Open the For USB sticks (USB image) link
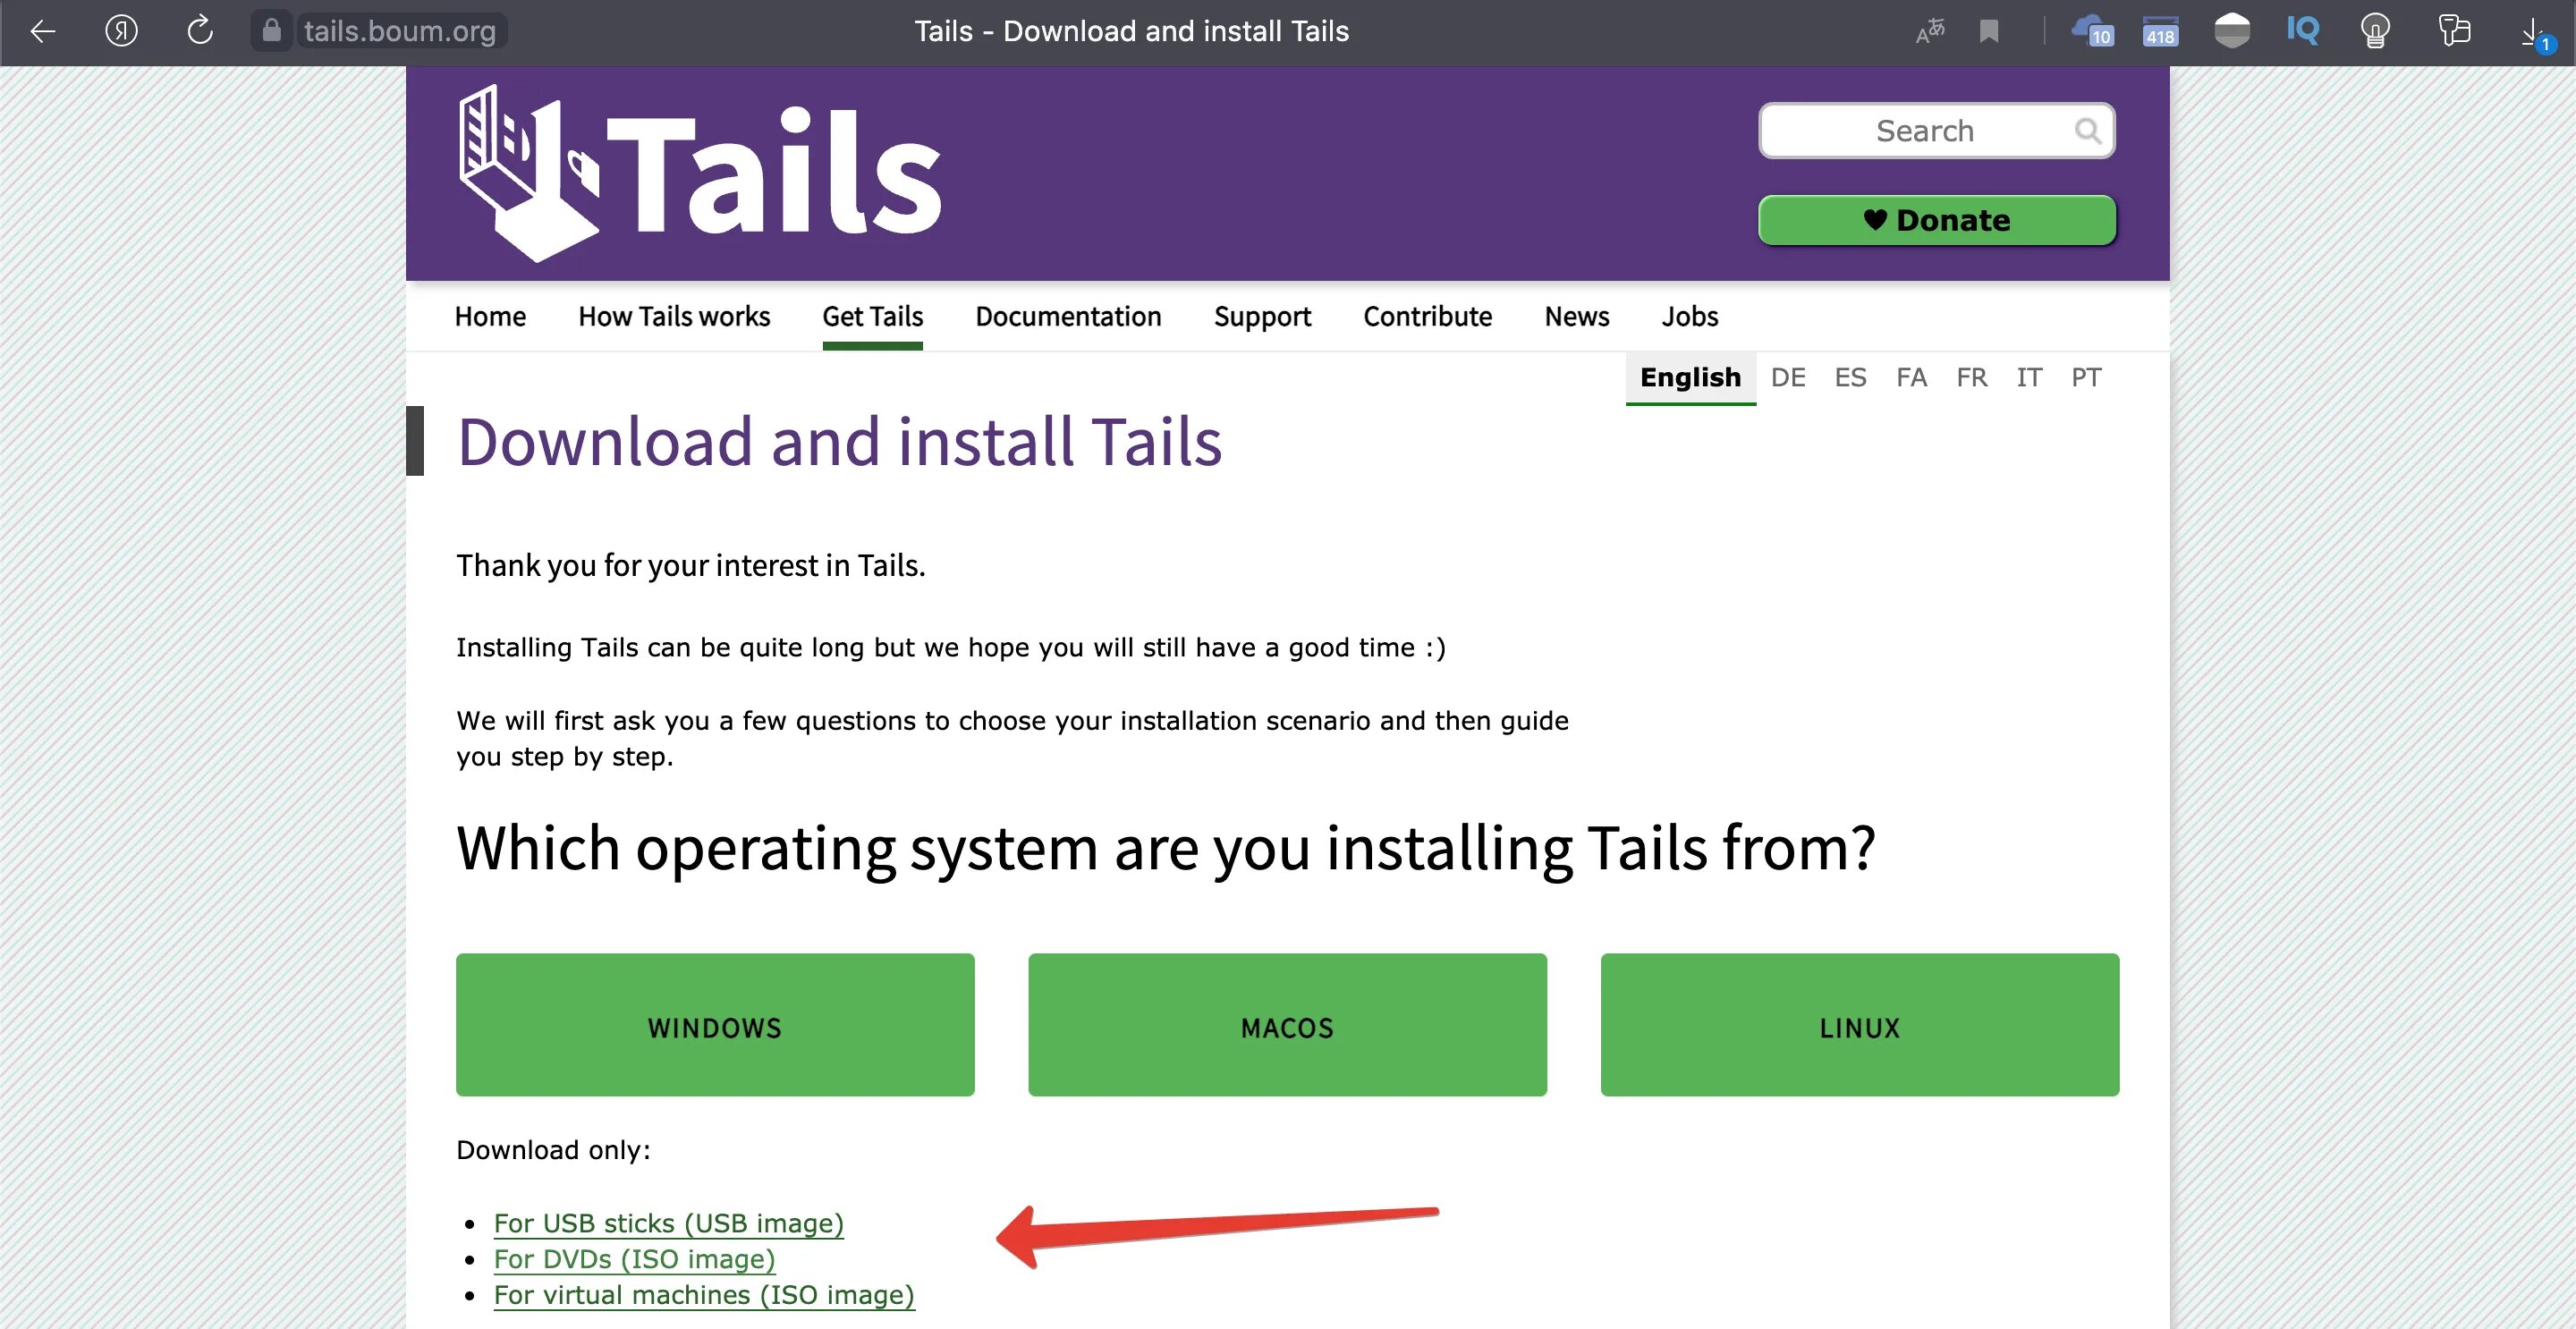 [x=668, y=1223]
